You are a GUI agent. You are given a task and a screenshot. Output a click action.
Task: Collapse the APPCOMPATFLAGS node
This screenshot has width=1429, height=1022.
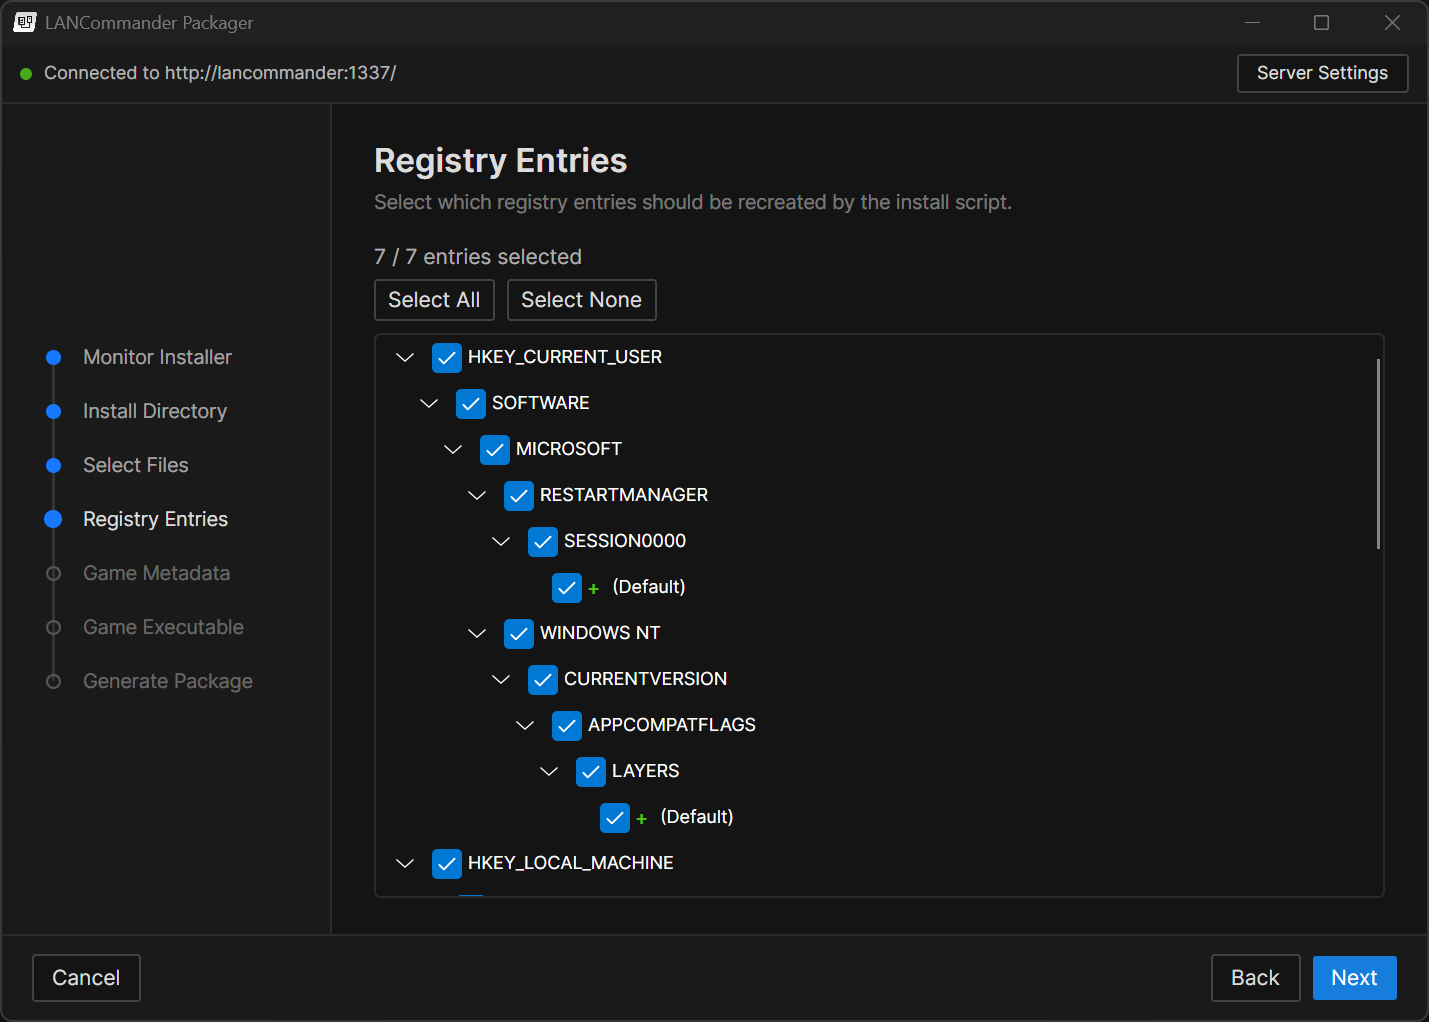(x=525, y=726)
